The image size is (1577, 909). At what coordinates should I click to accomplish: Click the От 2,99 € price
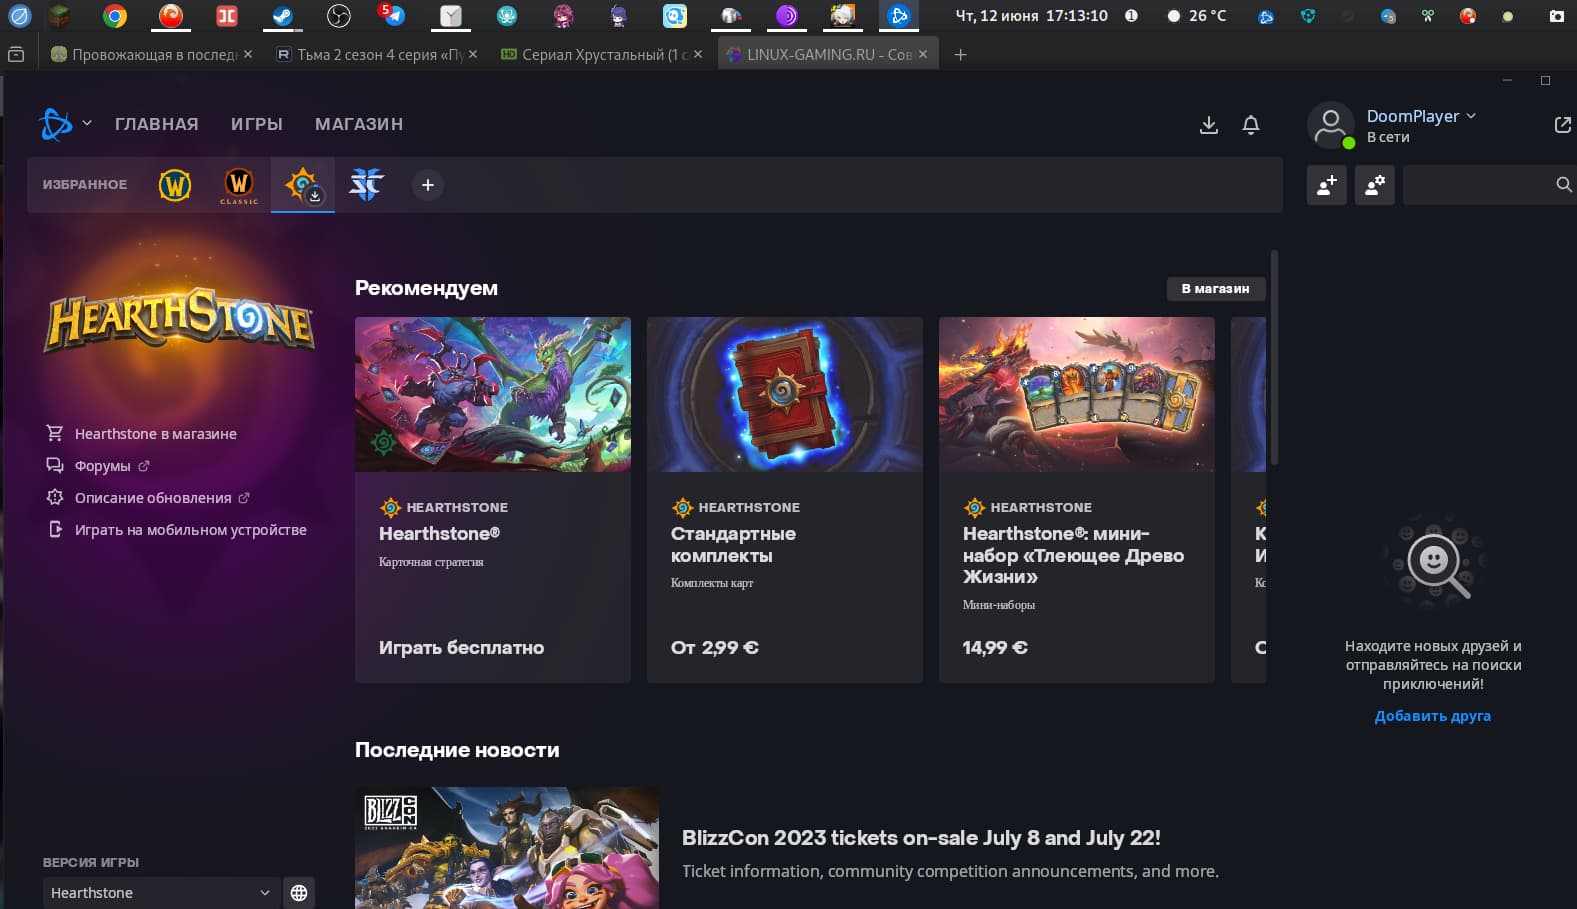point(715,648)
